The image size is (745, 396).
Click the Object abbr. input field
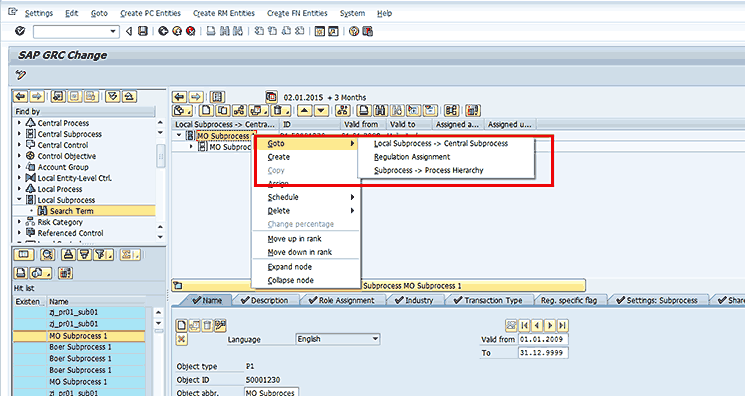point(272,393)
